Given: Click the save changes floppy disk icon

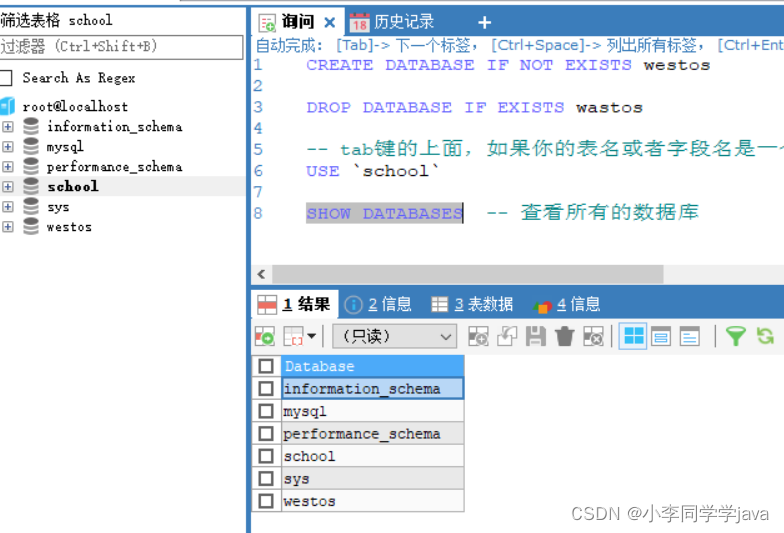Looking at the screenshot, I should point(536,336).
